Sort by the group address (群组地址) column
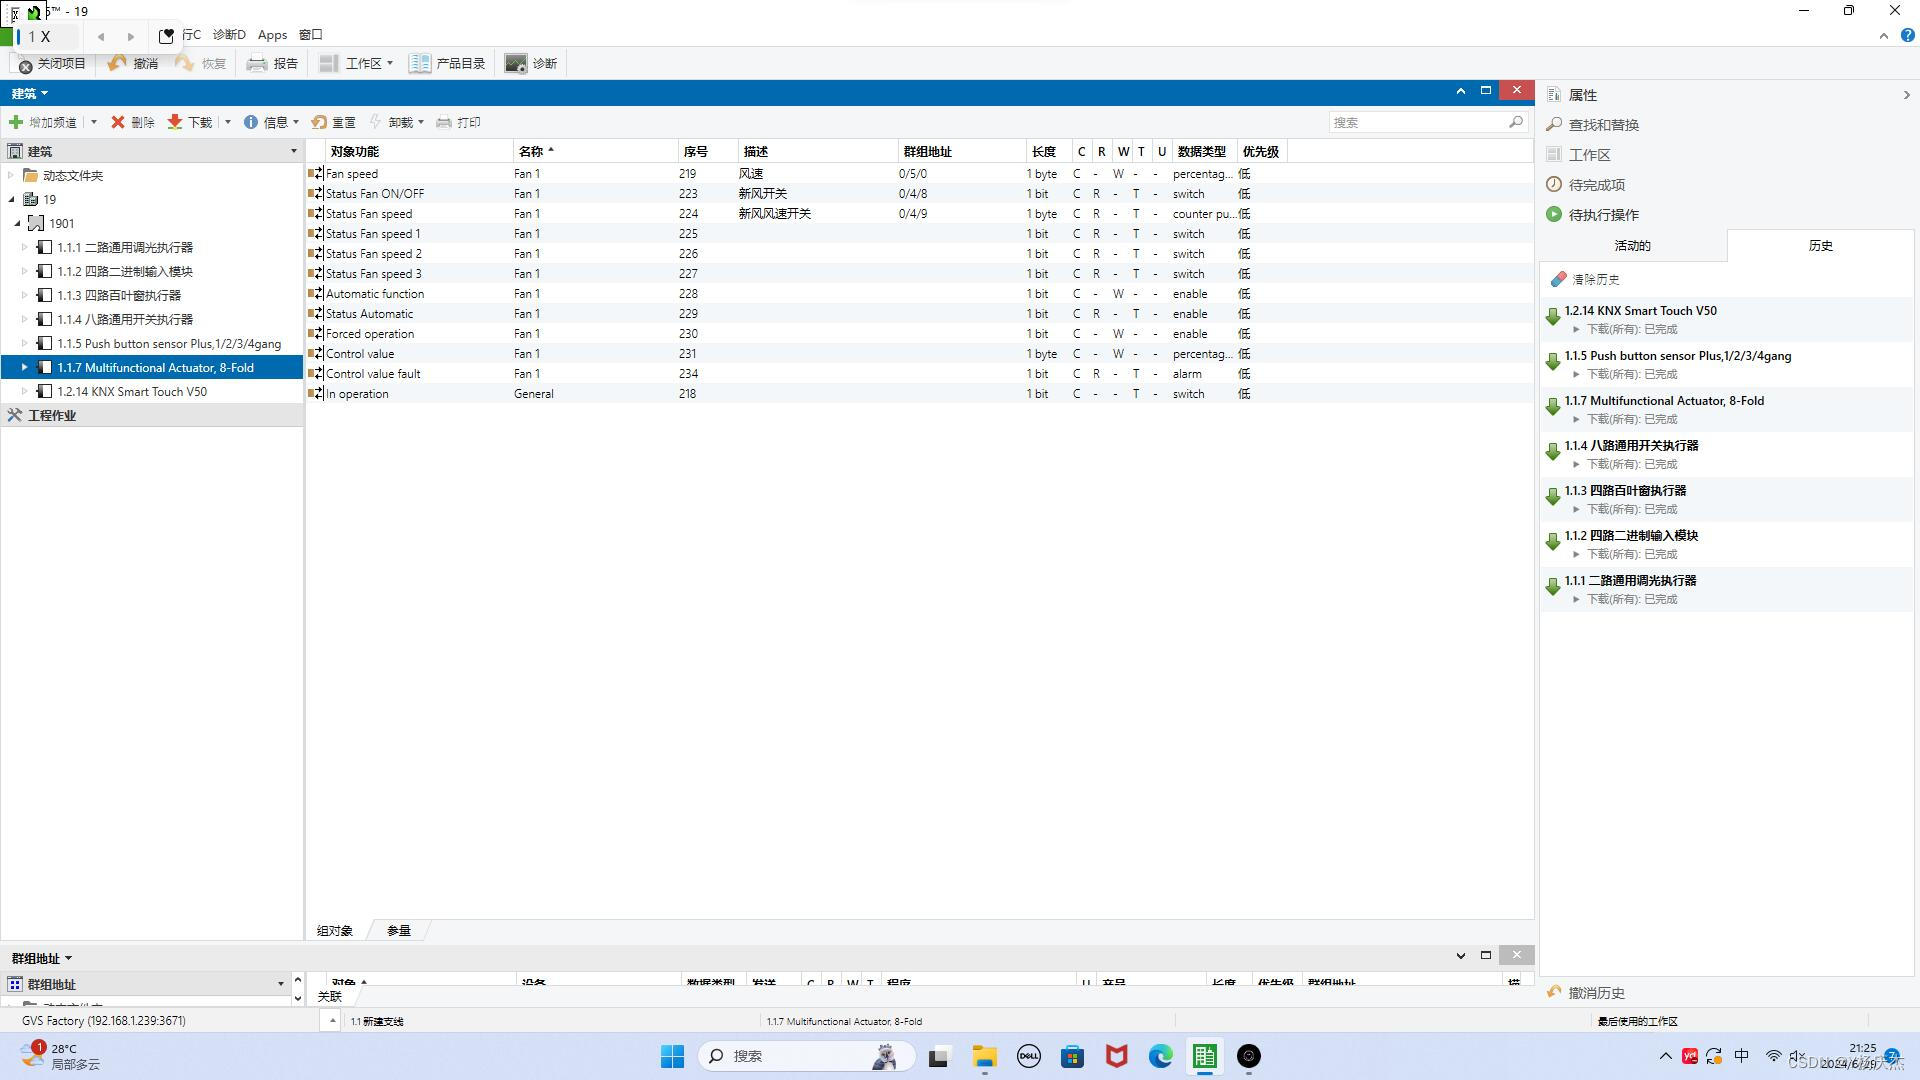 [928, 152]
